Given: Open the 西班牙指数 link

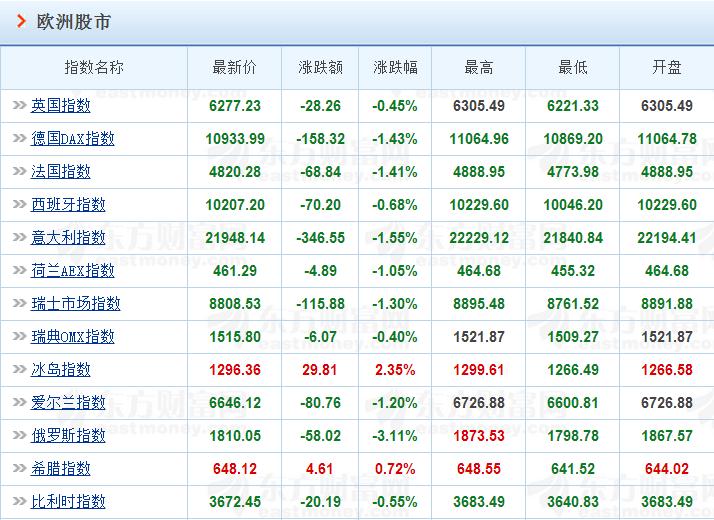Looking at the screenshot, I should pos(68,204).
